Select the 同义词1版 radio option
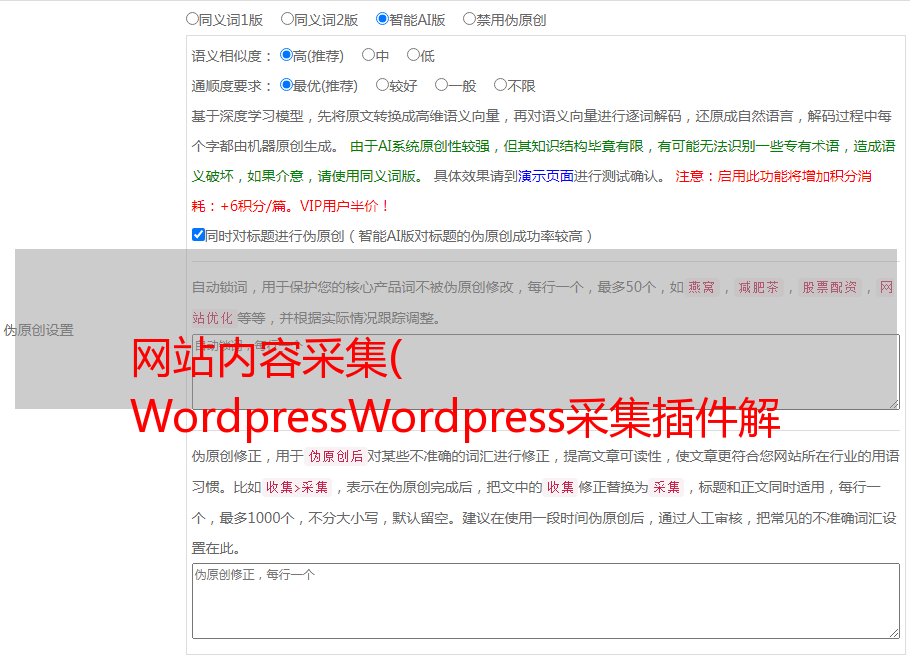Screen dimensions: 911x658 [x=192, y=19]
